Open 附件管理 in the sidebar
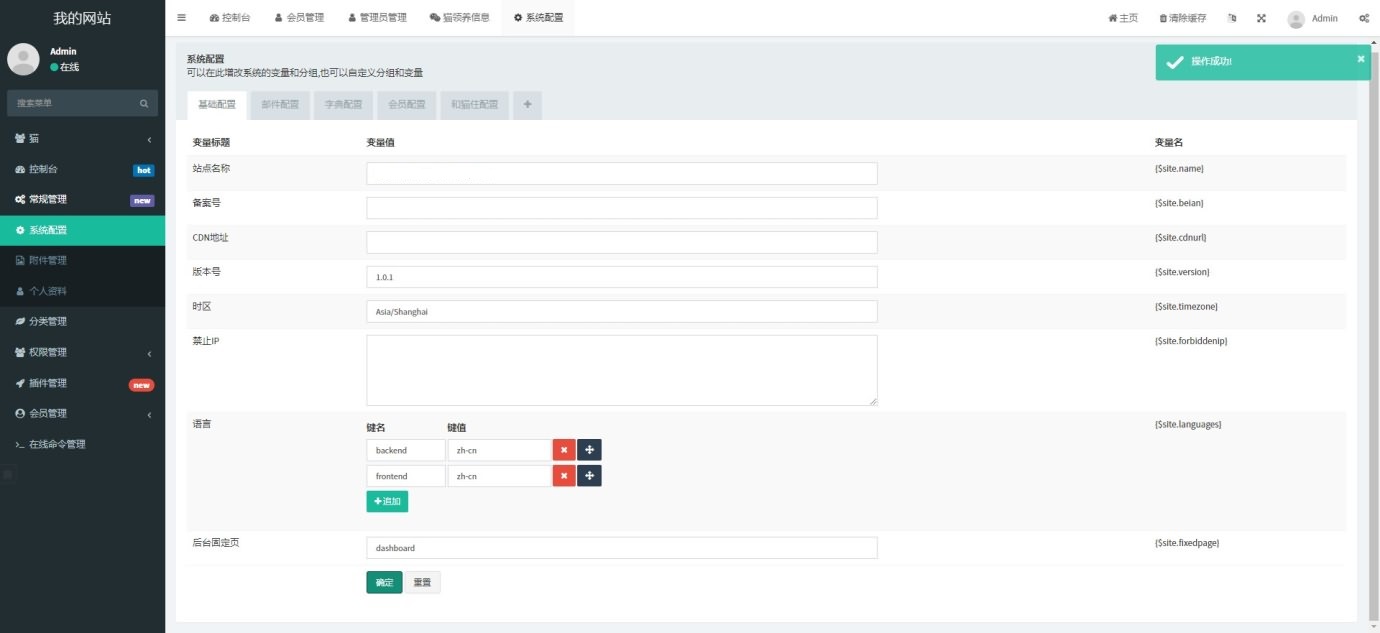Screen dimensions: 1380x633 pos(82,260)
